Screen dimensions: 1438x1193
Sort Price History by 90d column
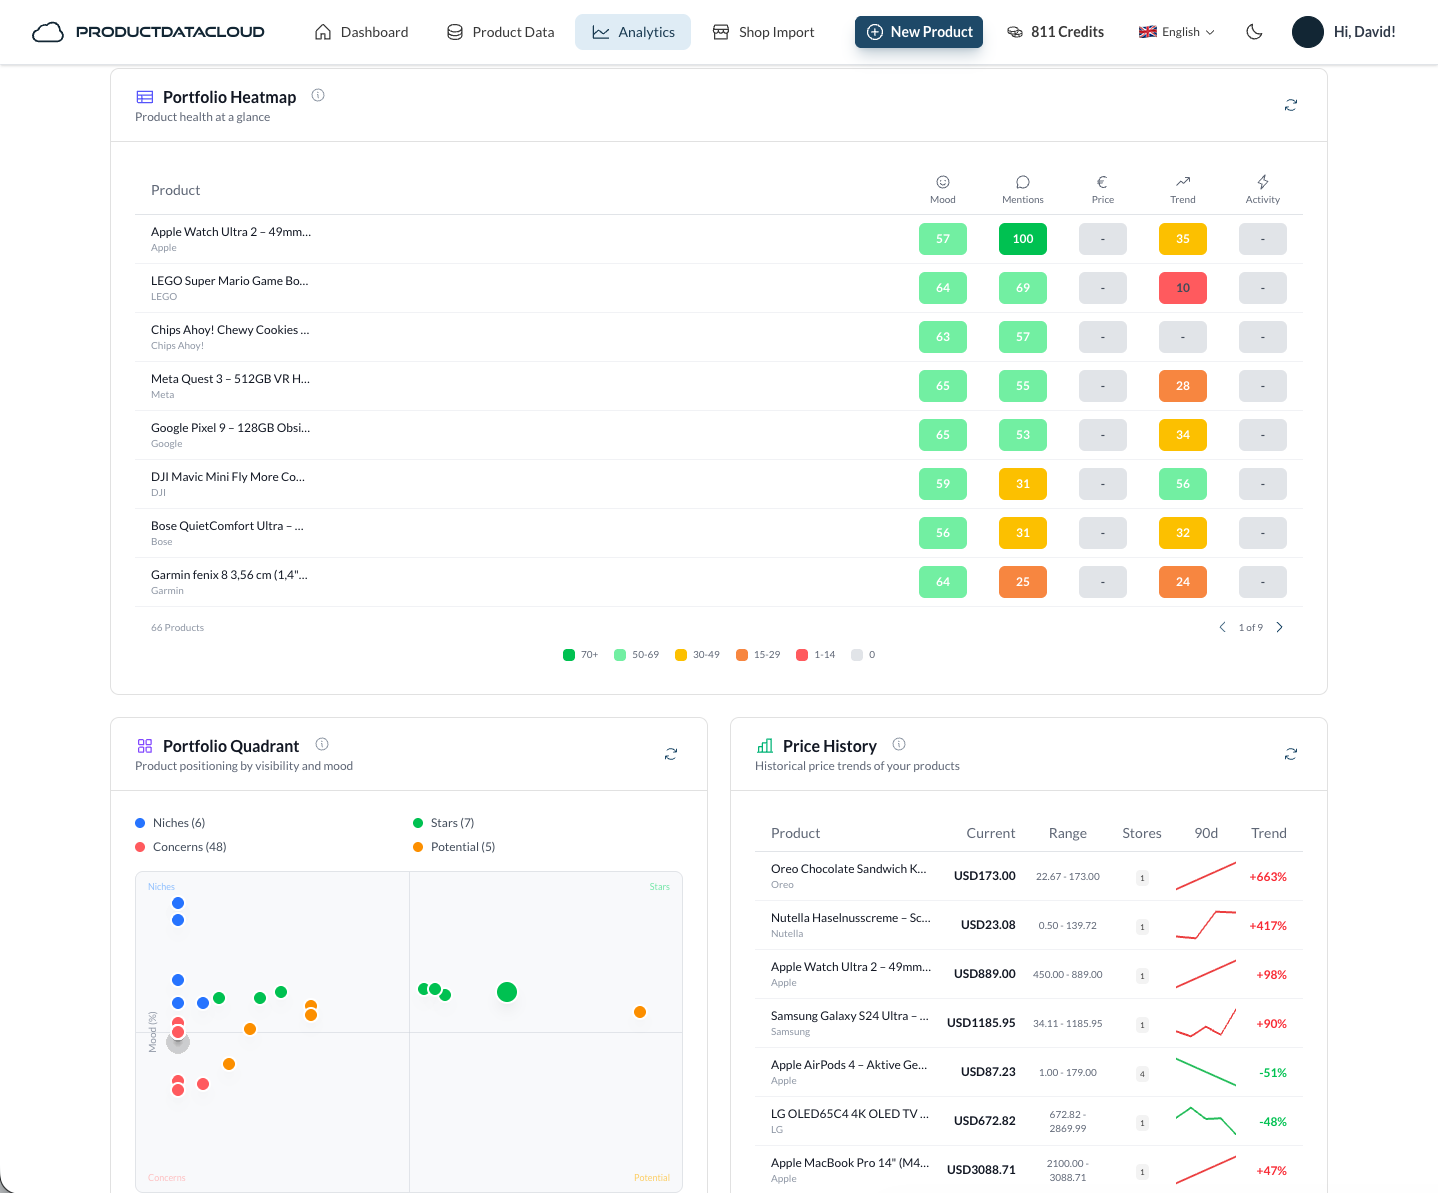[1206, 833]
